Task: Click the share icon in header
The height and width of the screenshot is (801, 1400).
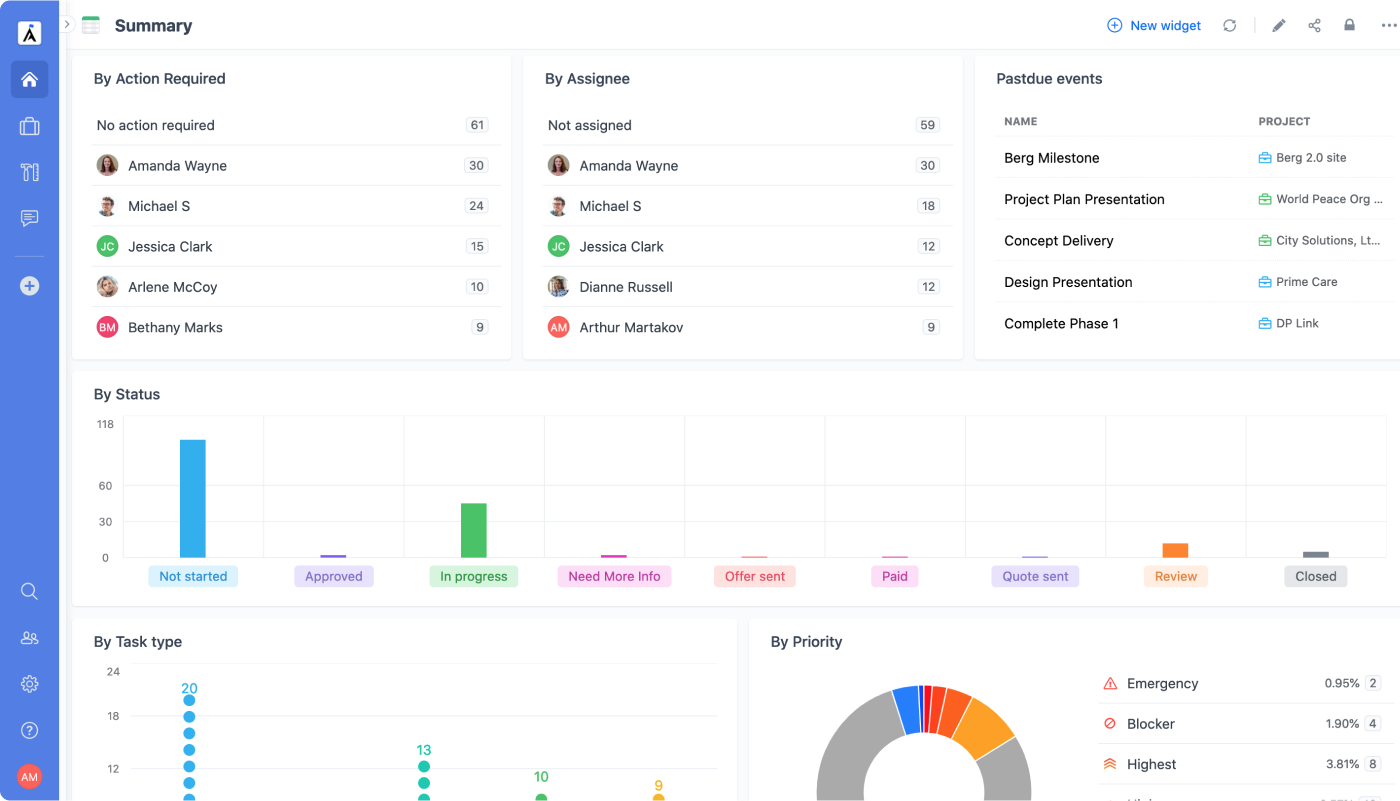Action: click(1314, 25)
